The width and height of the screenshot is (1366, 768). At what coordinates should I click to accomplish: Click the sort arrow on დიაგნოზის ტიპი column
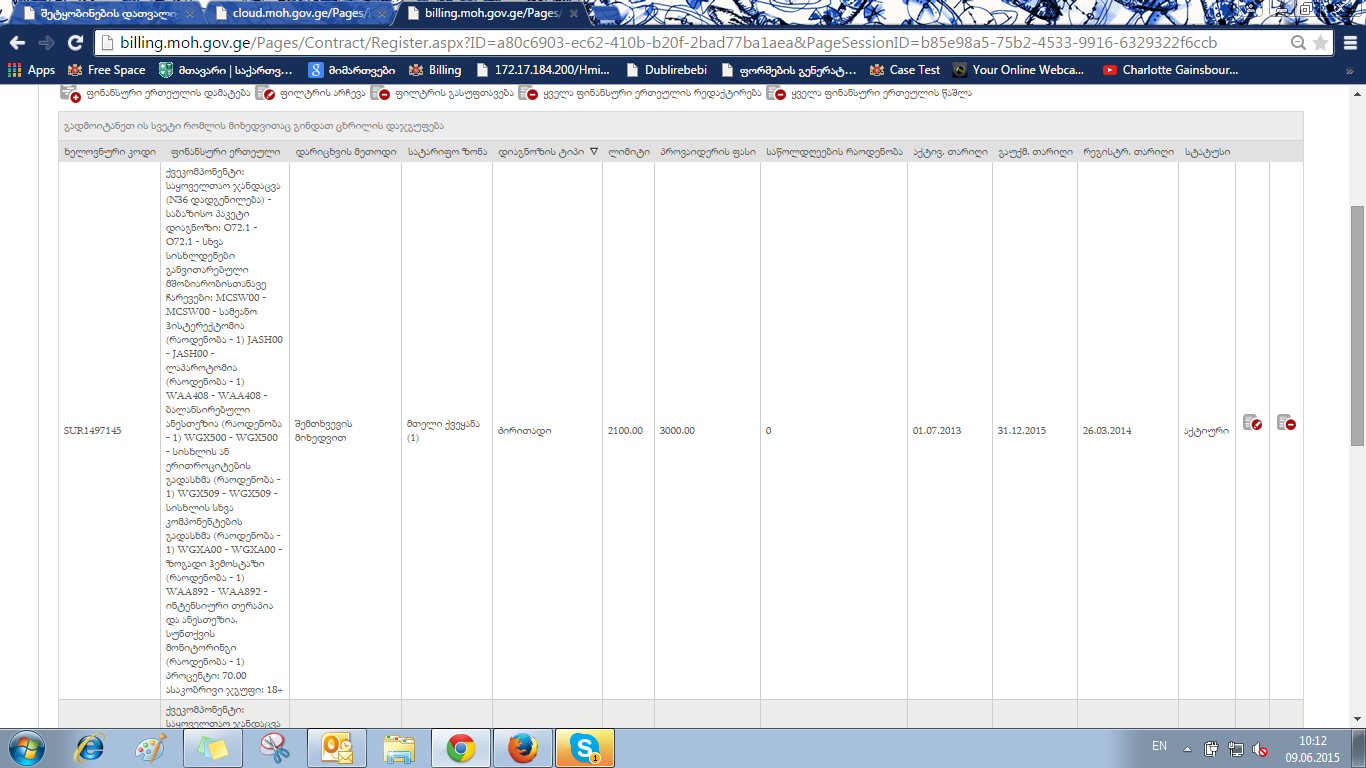tap(594, 152)
